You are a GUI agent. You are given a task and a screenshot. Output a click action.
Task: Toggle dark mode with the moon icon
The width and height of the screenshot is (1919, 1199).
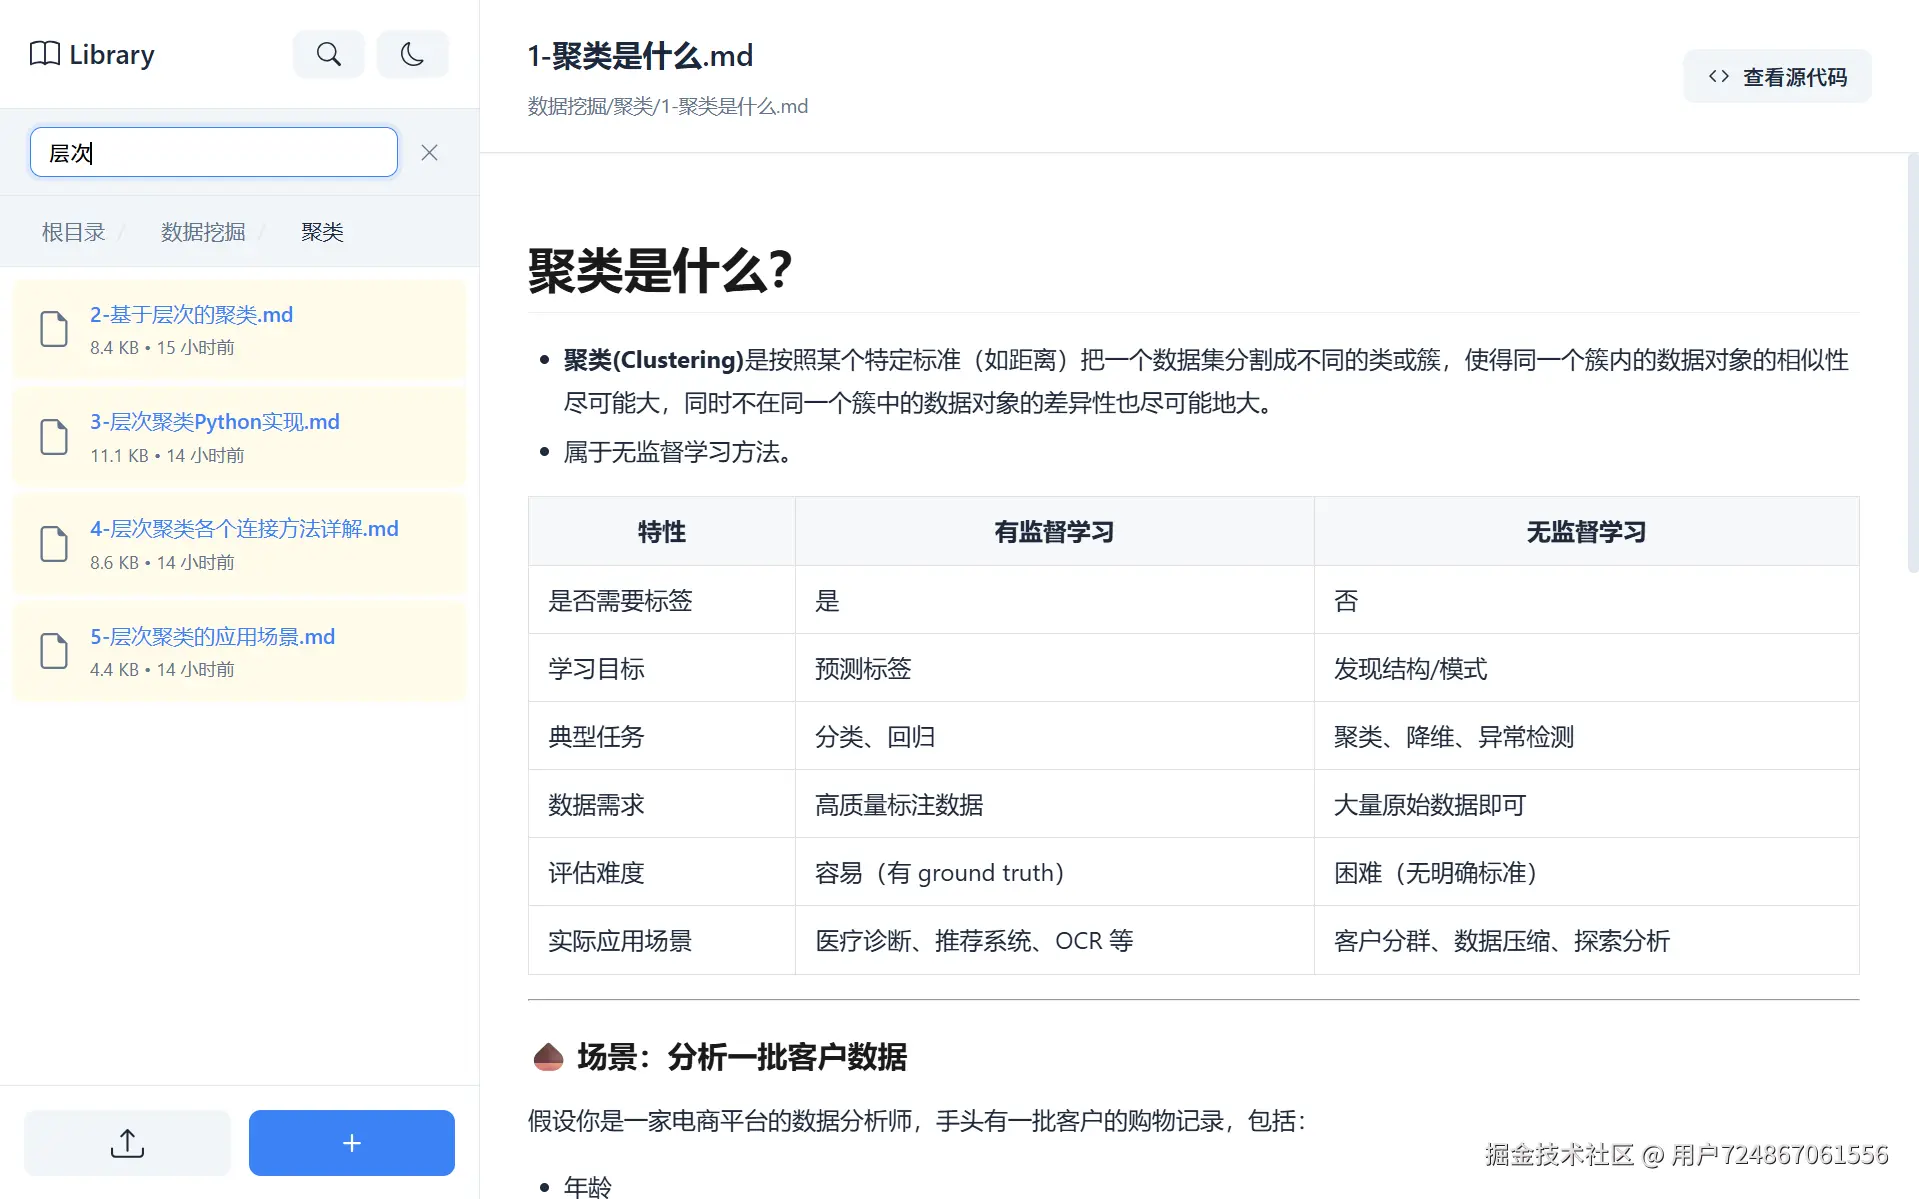(x=412, y=54)
